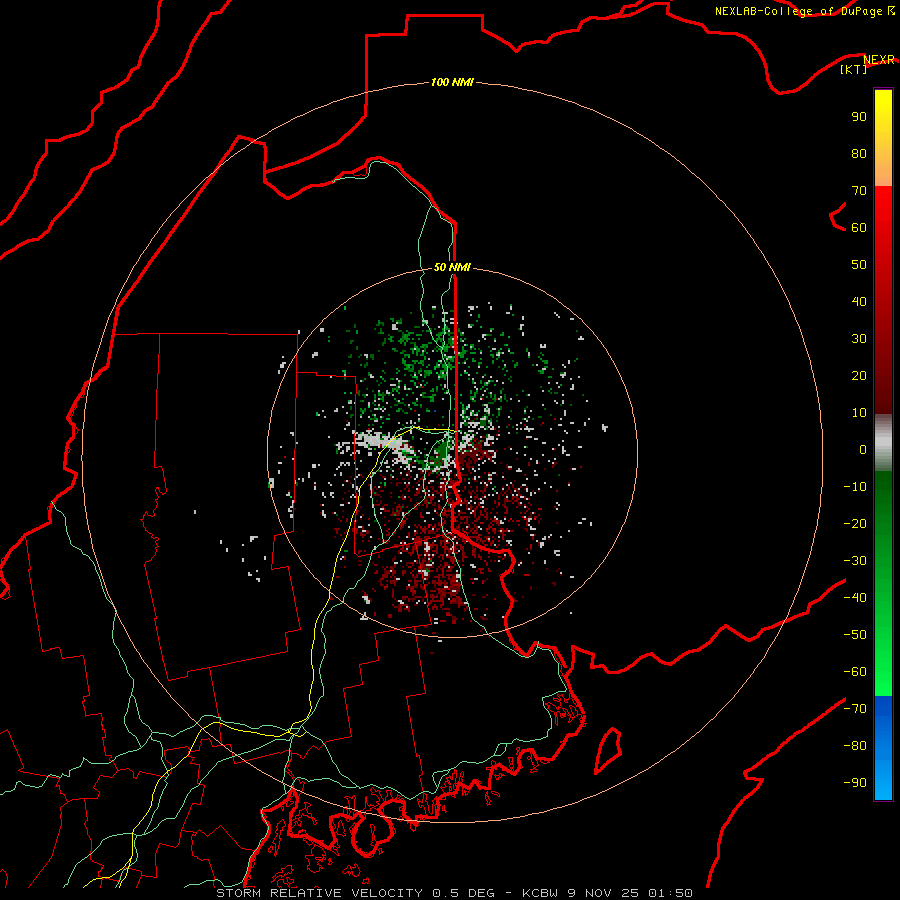
Task: Click the 100 NMI range ring label
Action: click(452, 83)
